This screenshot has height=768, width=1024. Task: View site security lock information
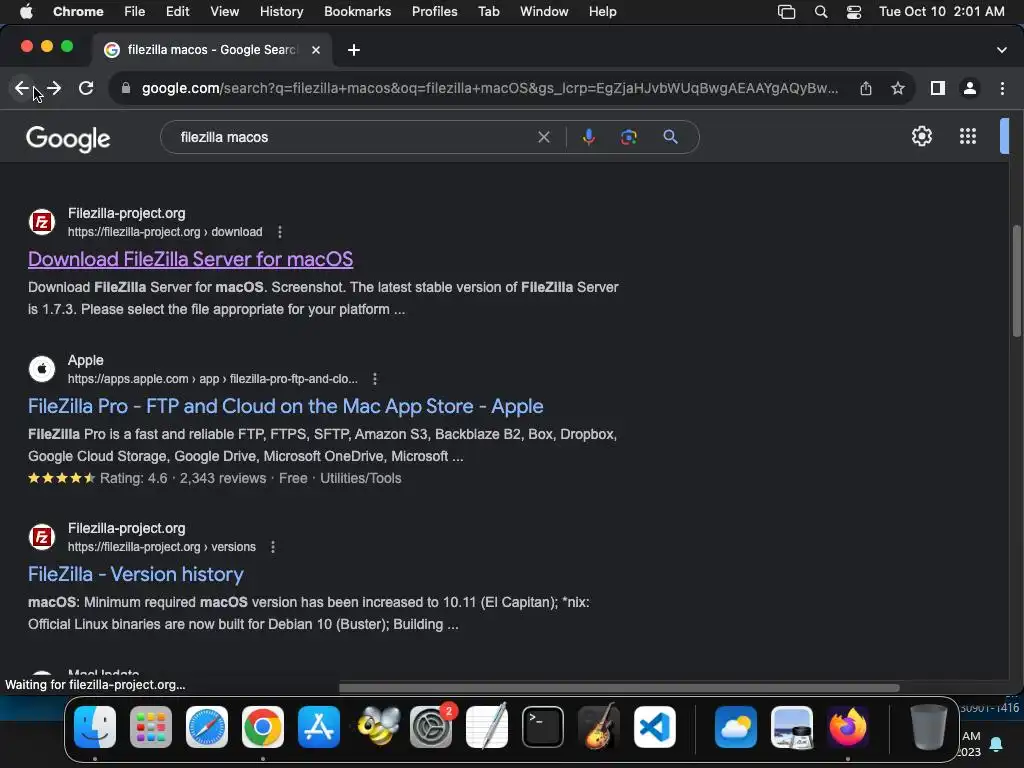(126, 88)
